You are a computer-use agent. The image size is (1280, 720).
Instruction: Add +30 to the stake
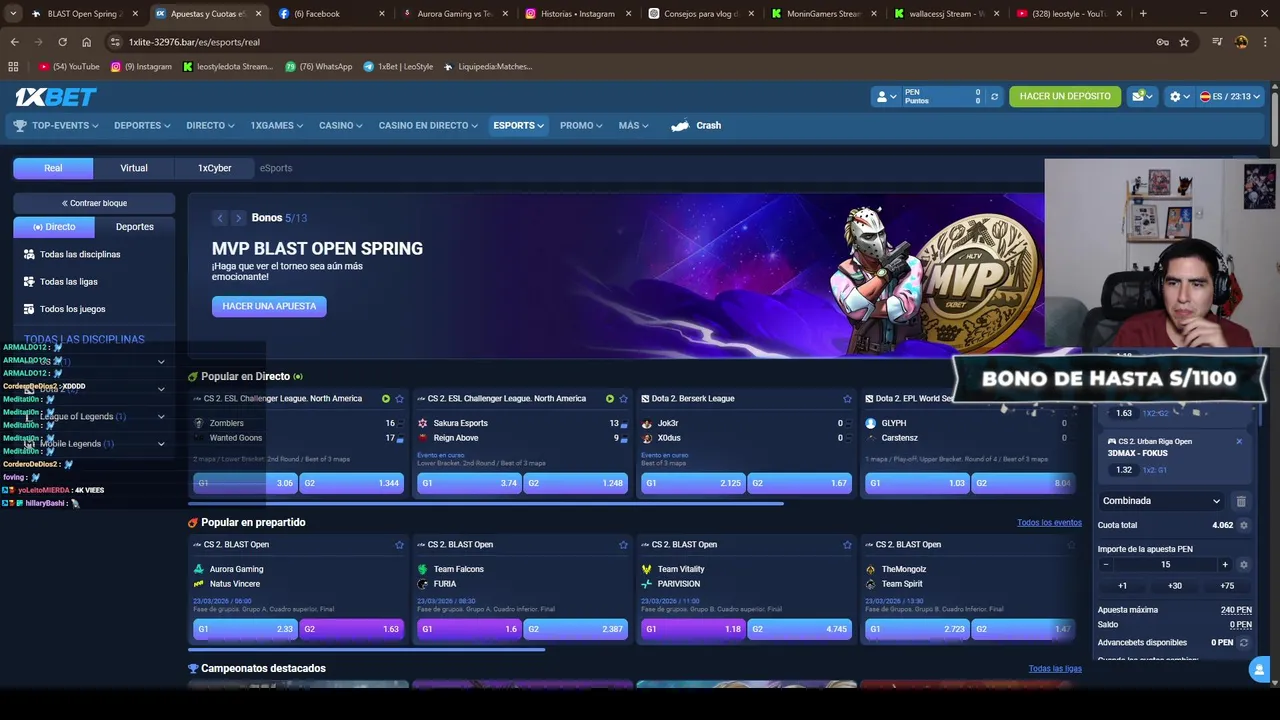tap(1174, 586)
